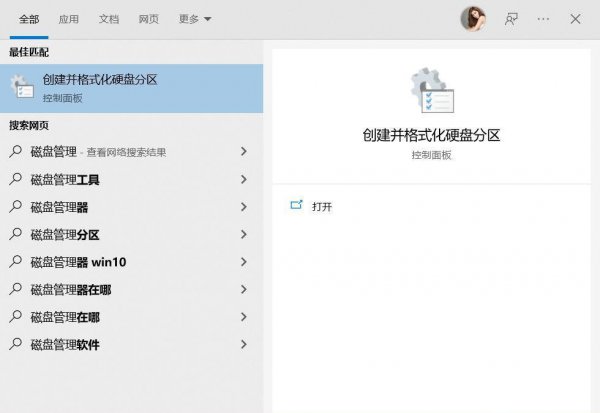Image resolution: width=600 pixels, height=413 pixels.
Task: Click the control panel icon in best match
Action: click(x=22, y=87)
